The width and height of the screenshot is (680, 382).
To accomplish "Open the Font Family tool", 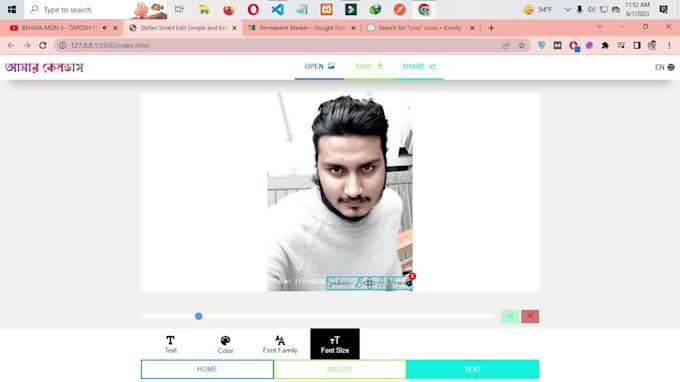I will click(x=280, y=344).
